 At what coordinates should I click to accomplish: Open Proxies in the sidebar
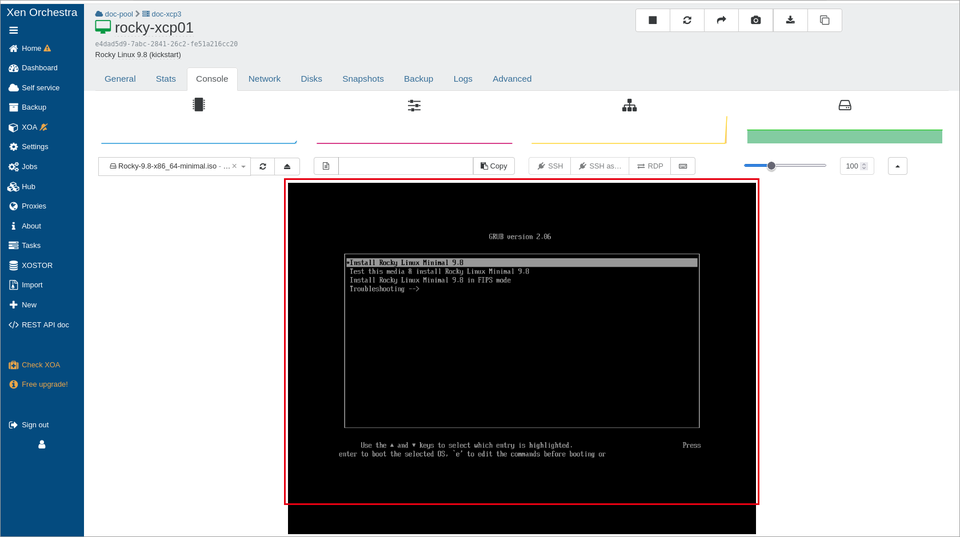pos(28,206)
